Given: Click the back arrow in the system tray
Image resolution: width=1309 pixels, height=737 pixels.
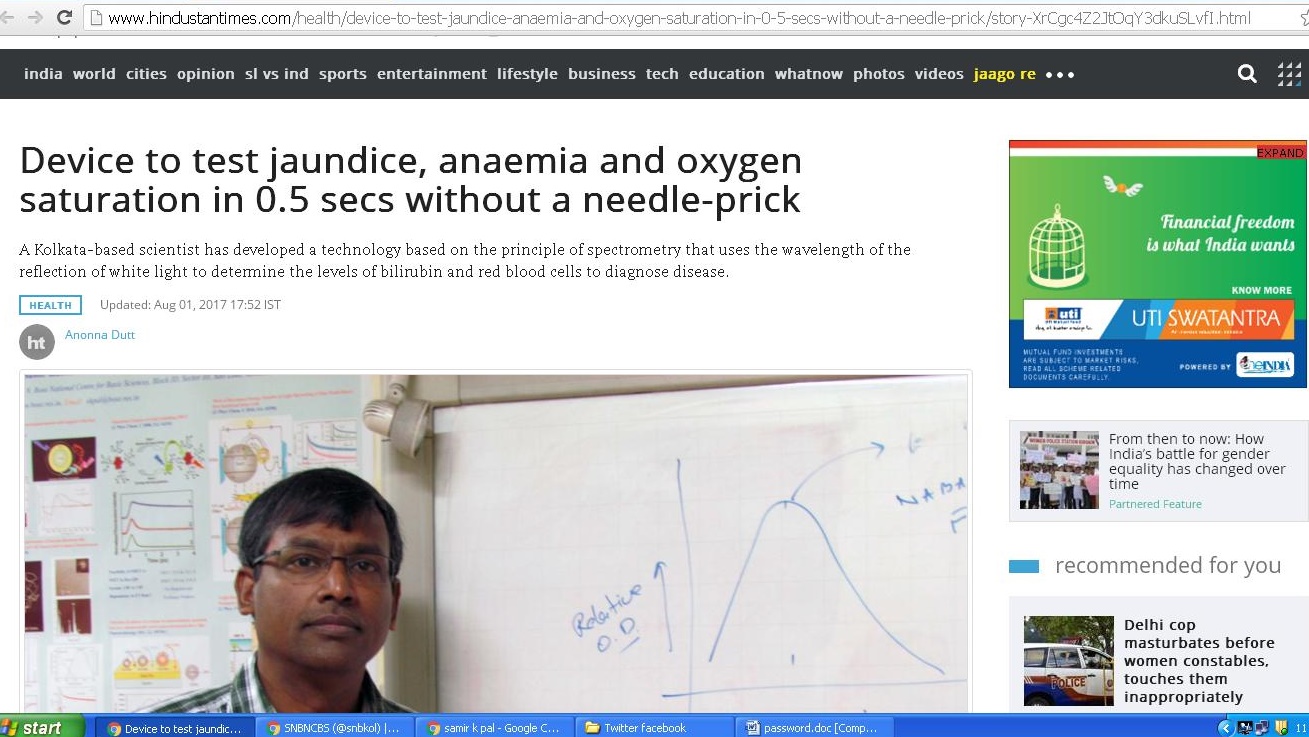Looking at the screenshot, I should (1225, 728).
